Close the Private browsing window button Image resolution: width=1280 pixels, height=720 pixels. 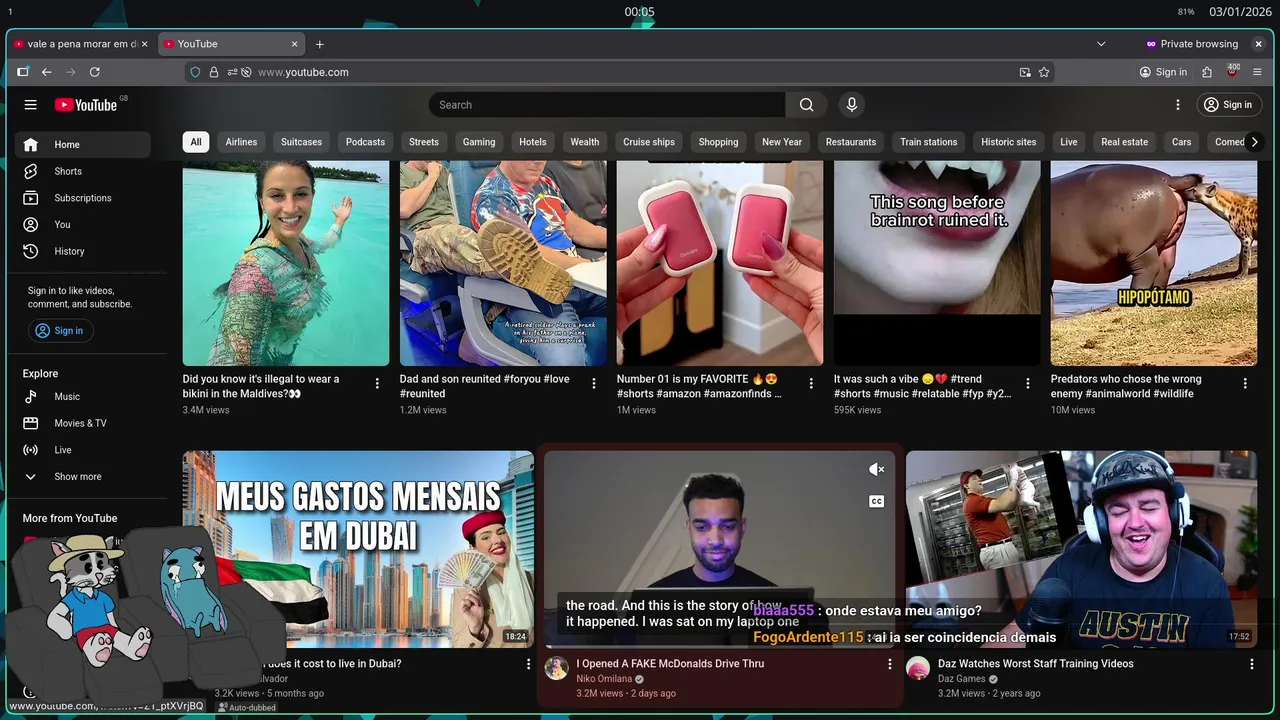[x=1258, y=44]
